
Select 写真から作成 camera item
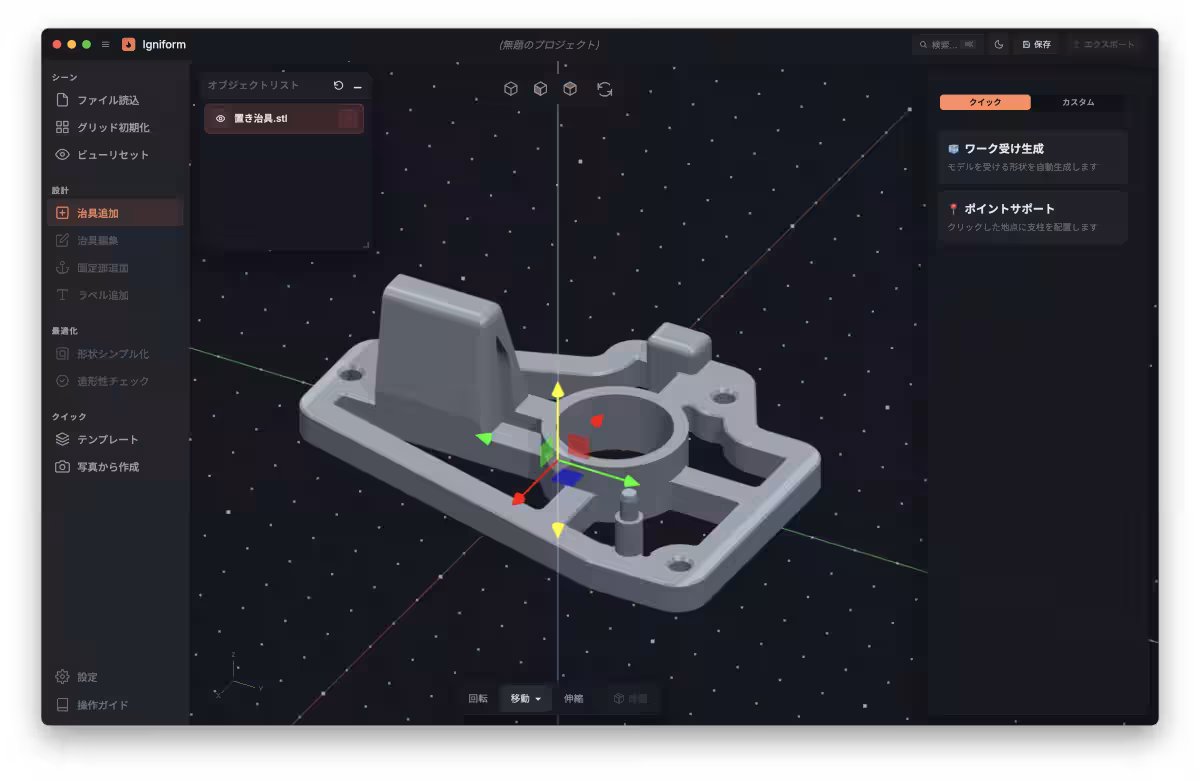coord(115,467)
